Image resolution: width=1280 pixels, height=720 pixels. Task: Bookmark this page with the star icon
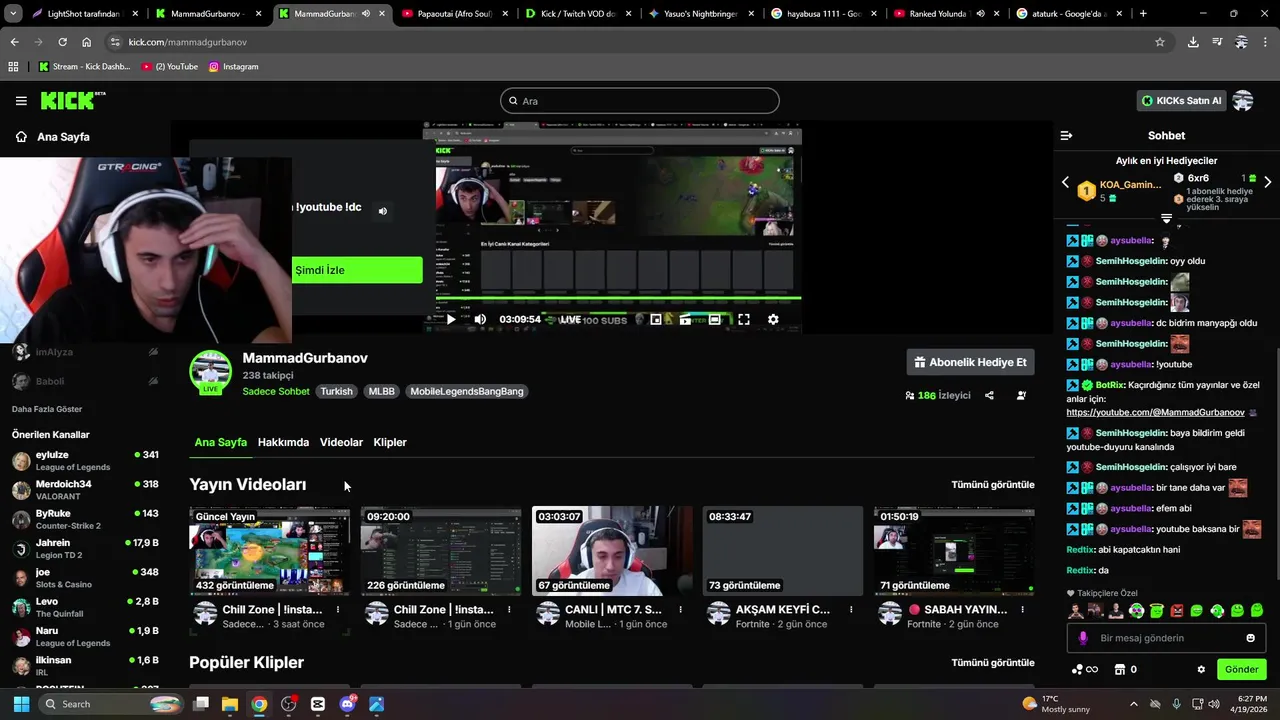(x=1160, y=42)
